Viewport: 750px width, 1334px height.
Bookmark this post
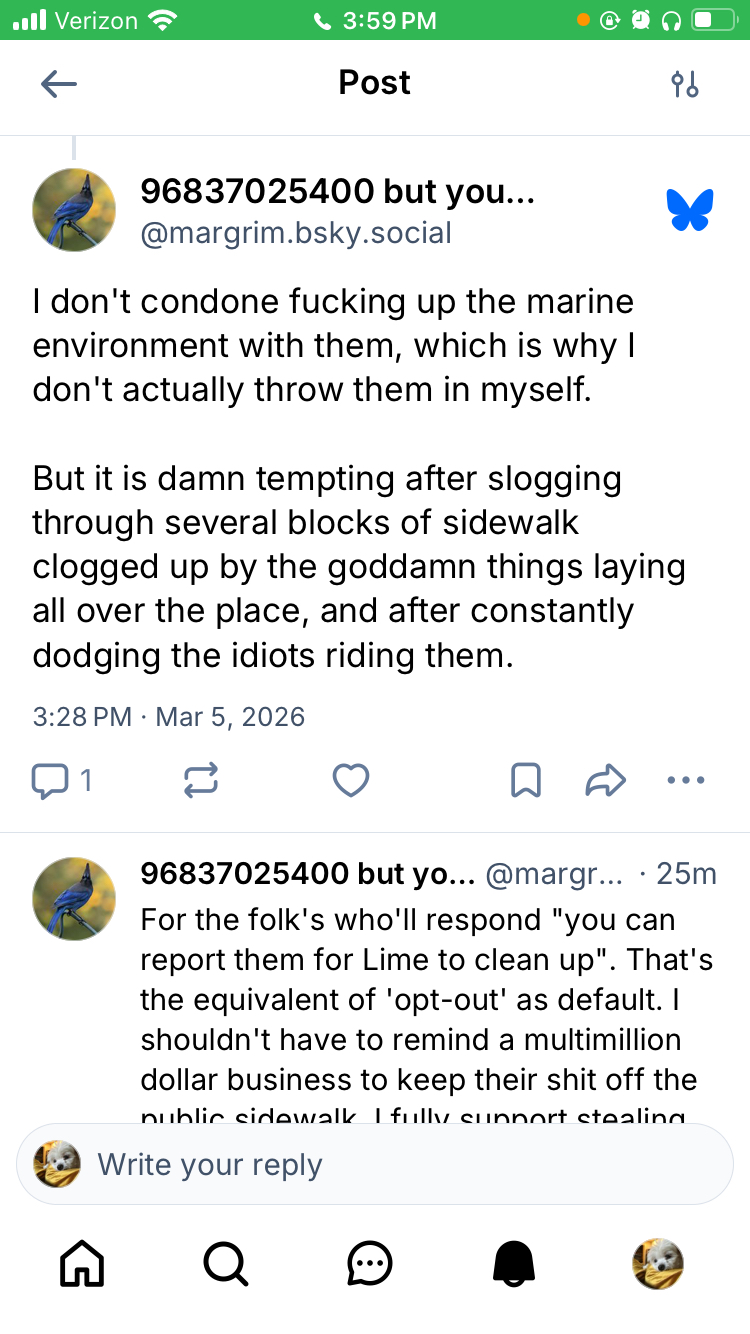coord(526,780)
